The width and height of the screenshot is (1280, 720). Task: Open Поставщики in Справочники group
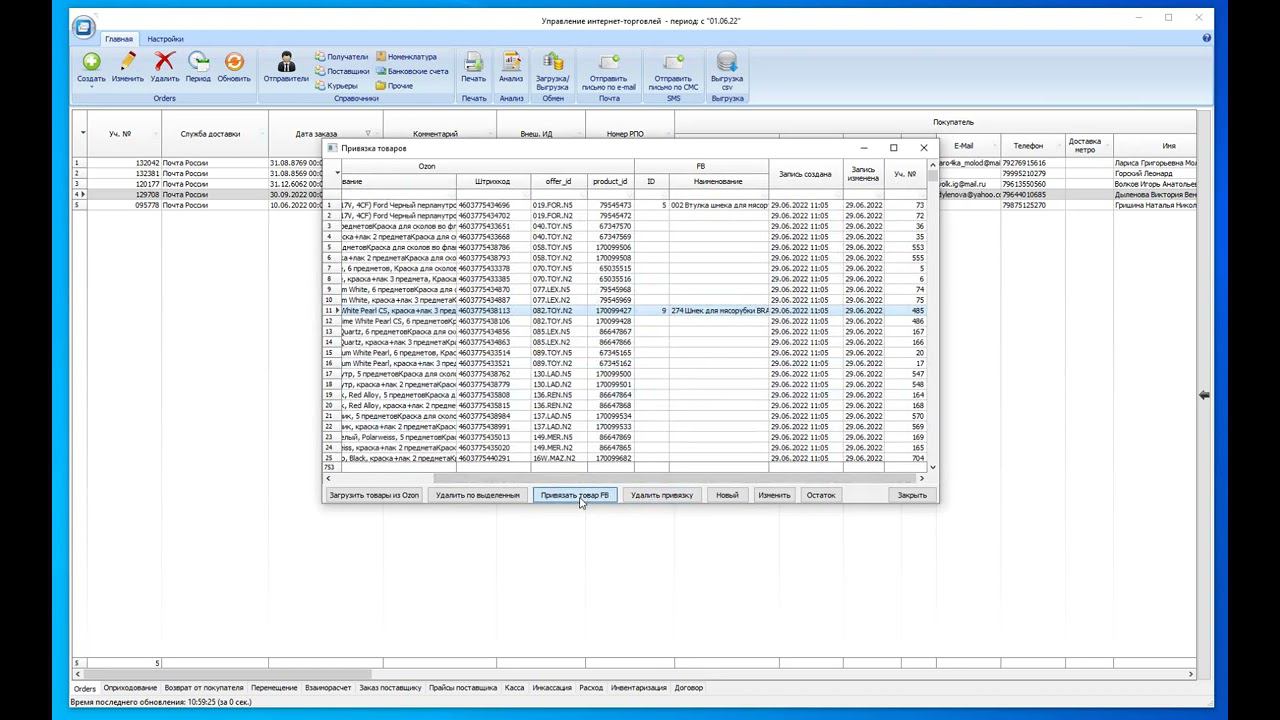(x=342, y=71)
